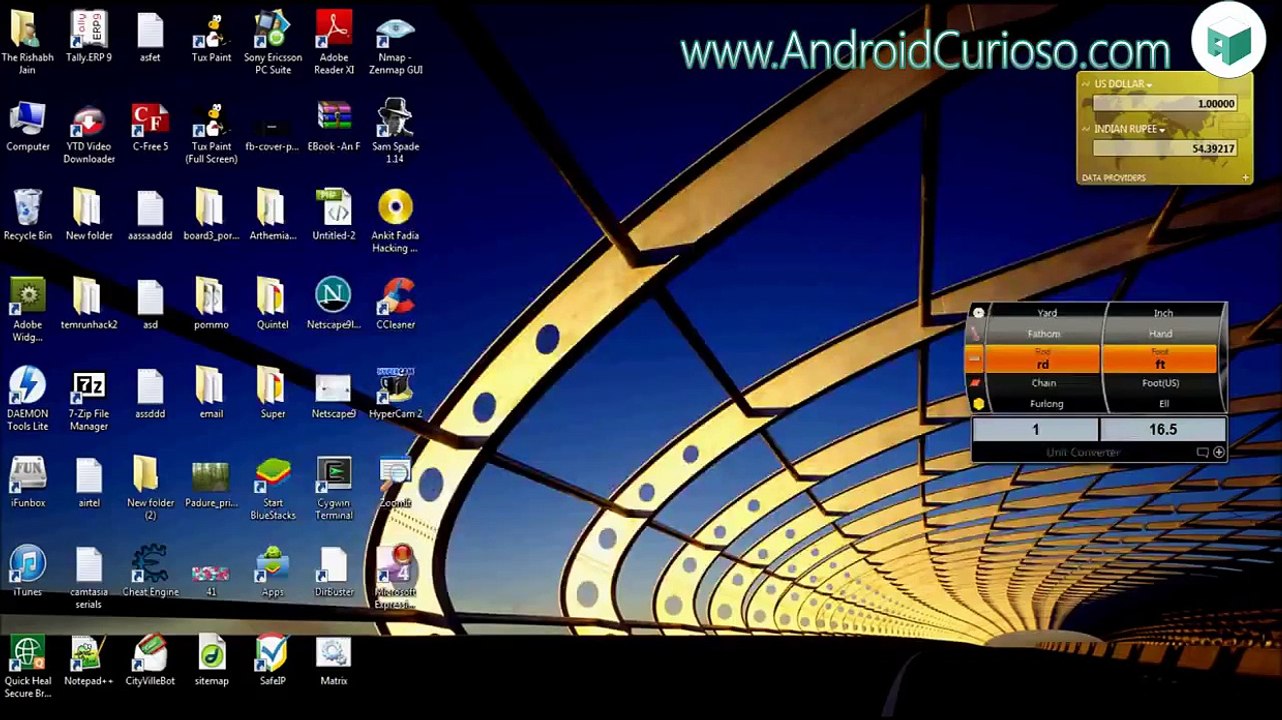This screenshot has width=1282, height=720.
Task: Open Cheat Engine shortcut
Action: [x=150, y=571]
